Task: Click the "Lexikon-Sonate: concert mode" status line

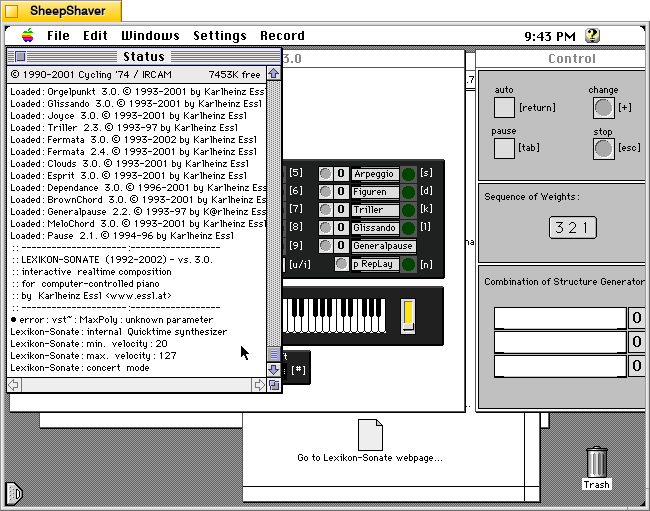Action: point(80,368)
